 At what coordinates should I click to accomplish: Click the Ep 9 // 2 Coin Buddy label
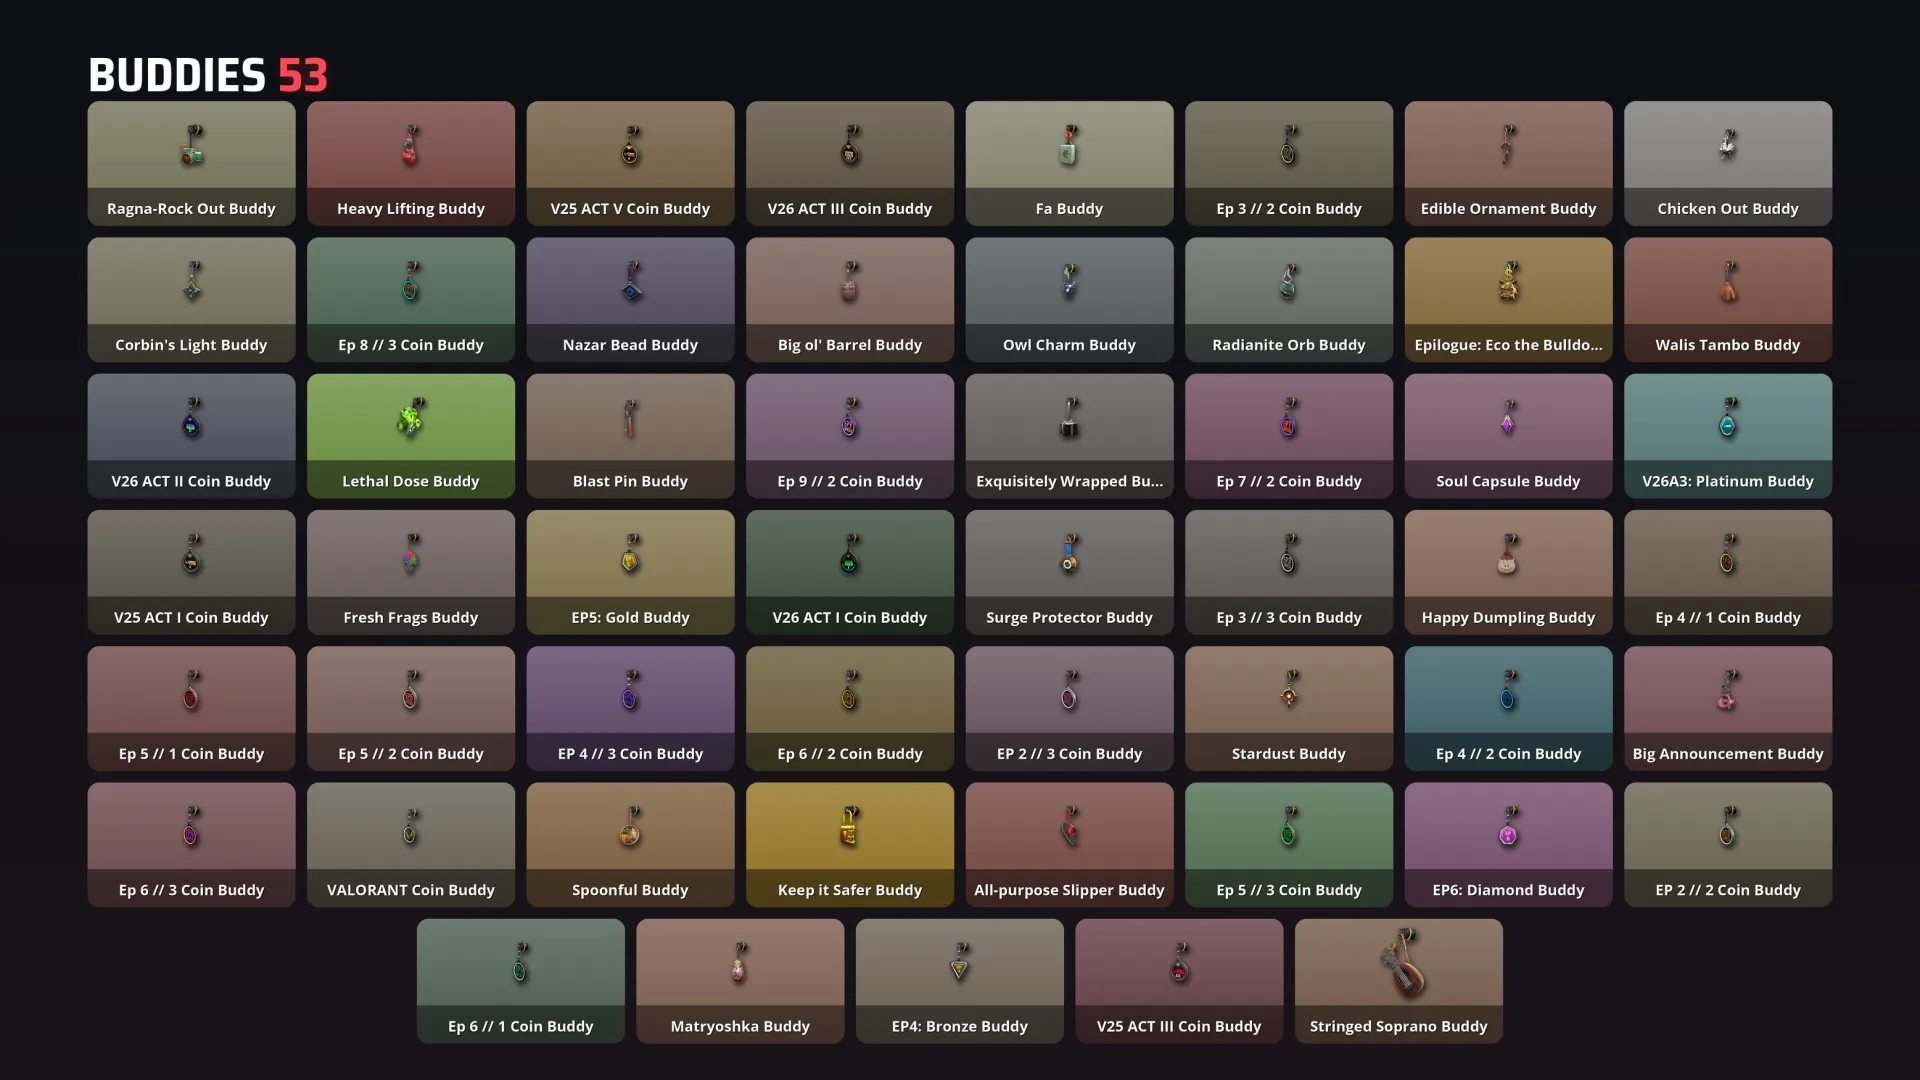pyautogui.click(x=850, y=481)
